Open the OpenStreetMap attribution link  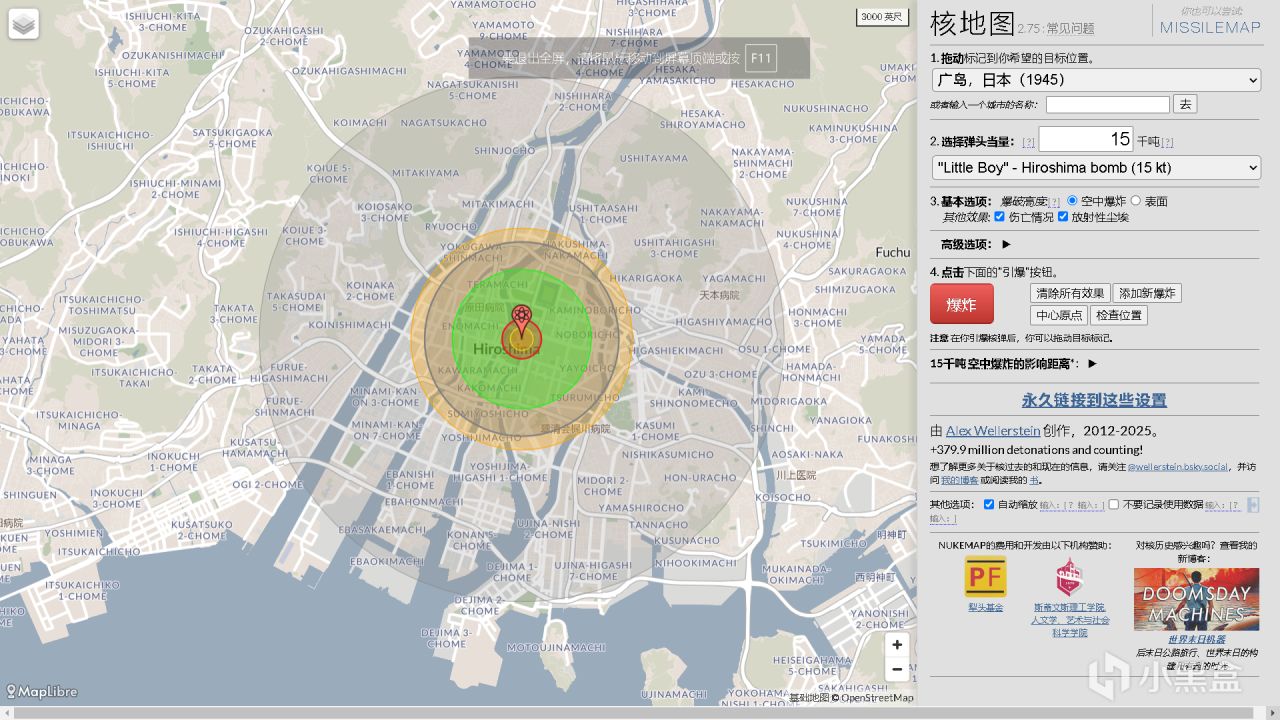[x=877, y=698]
